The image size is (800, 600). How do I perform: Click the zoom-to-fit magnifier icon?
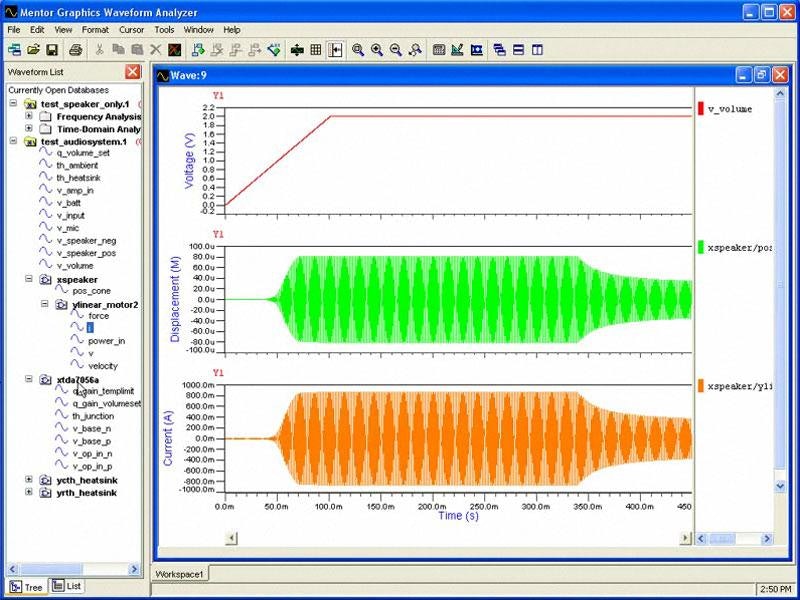pyautogui.click(x=415, y=49)
